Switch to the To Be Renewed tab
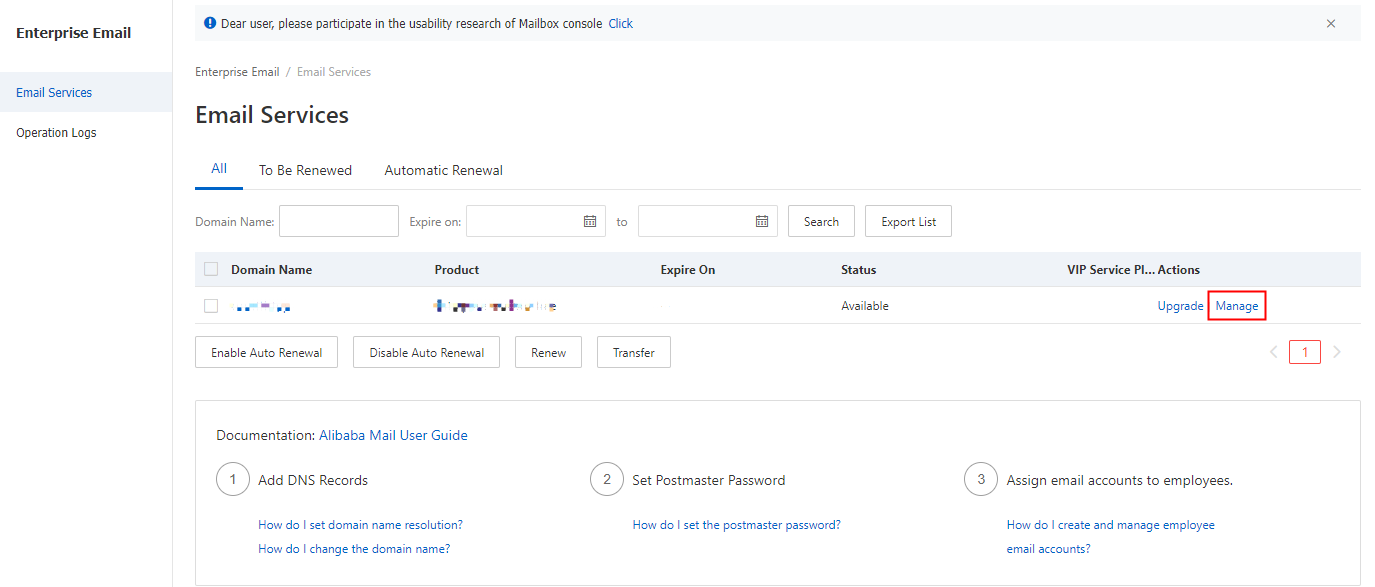Image resolution: width=1375 pixels, height=587 pixels. 305,170
